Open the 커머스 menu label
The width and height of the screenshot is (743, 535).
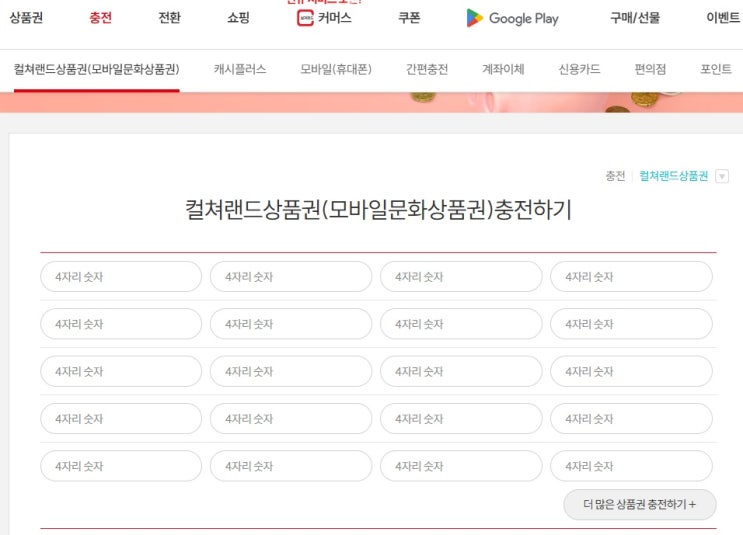pyautogui.click(x=335, y=18)
